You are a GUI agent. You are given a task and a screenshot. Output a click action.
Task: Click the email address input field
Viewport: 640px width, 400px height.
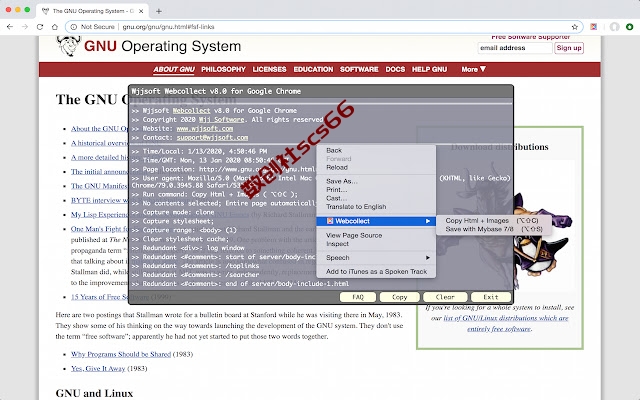pos(515,48)
